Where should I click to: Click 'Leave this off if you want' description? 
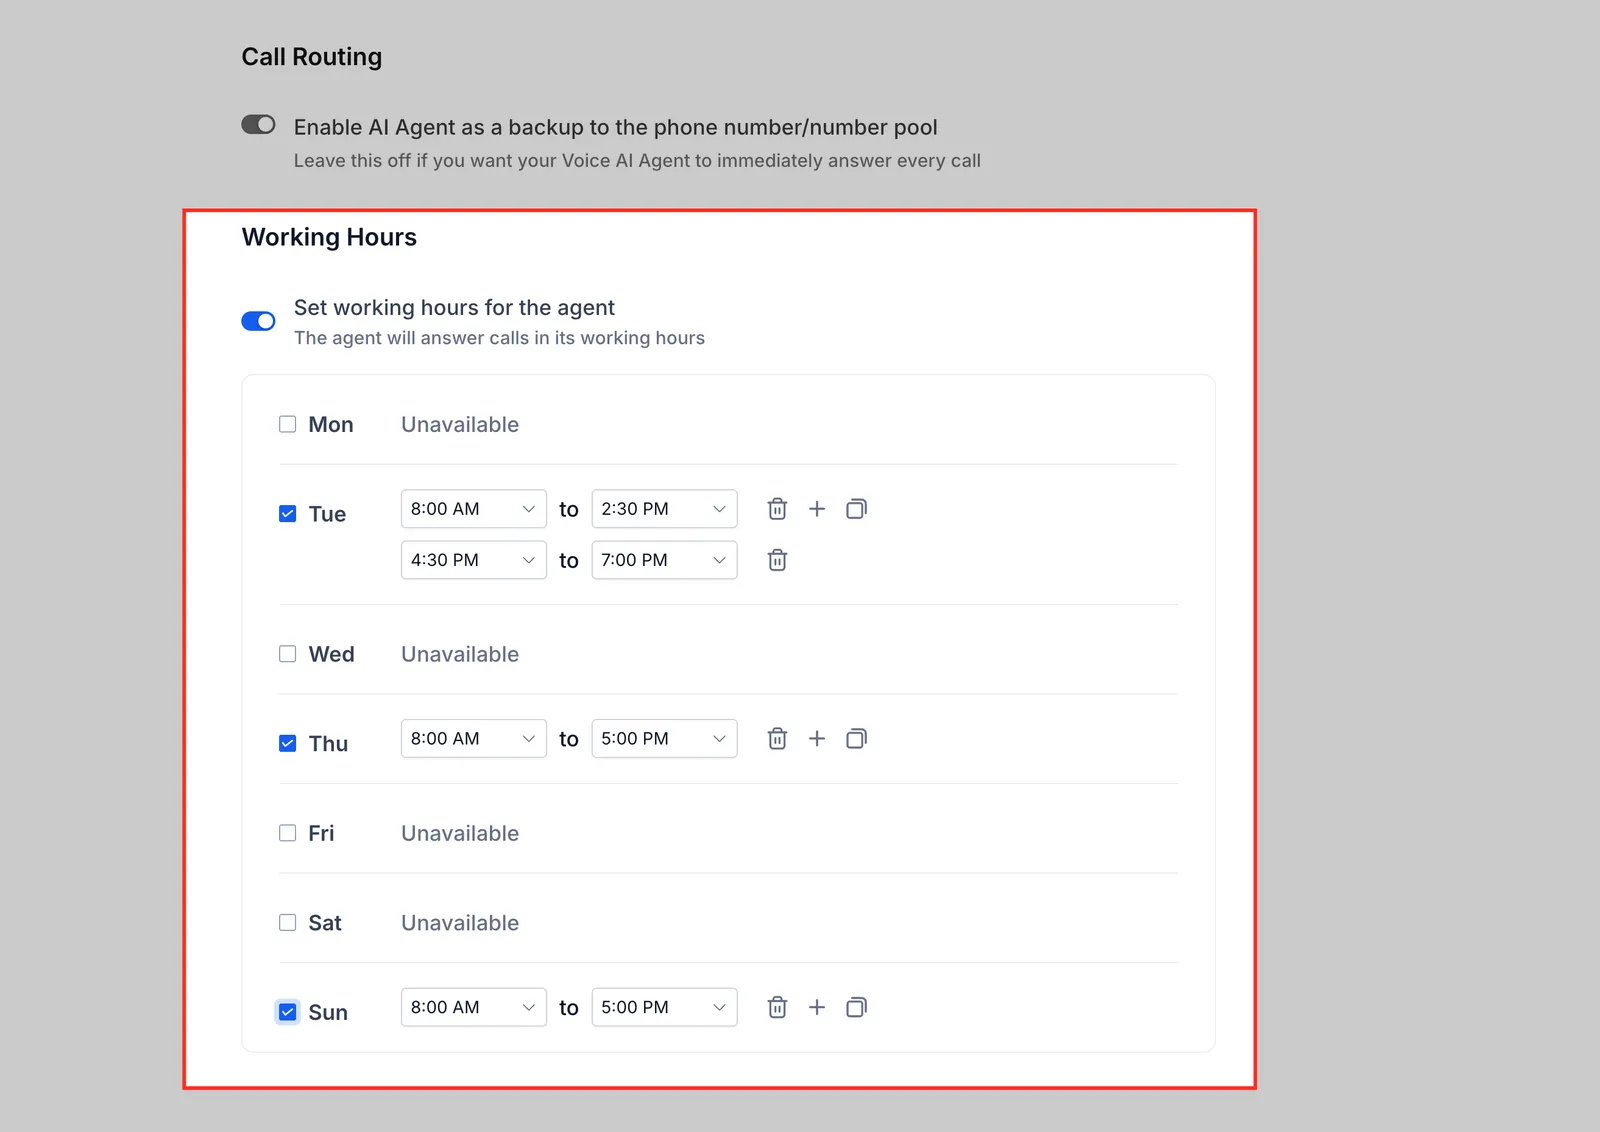pyautogui.click(x=637, y=161)
